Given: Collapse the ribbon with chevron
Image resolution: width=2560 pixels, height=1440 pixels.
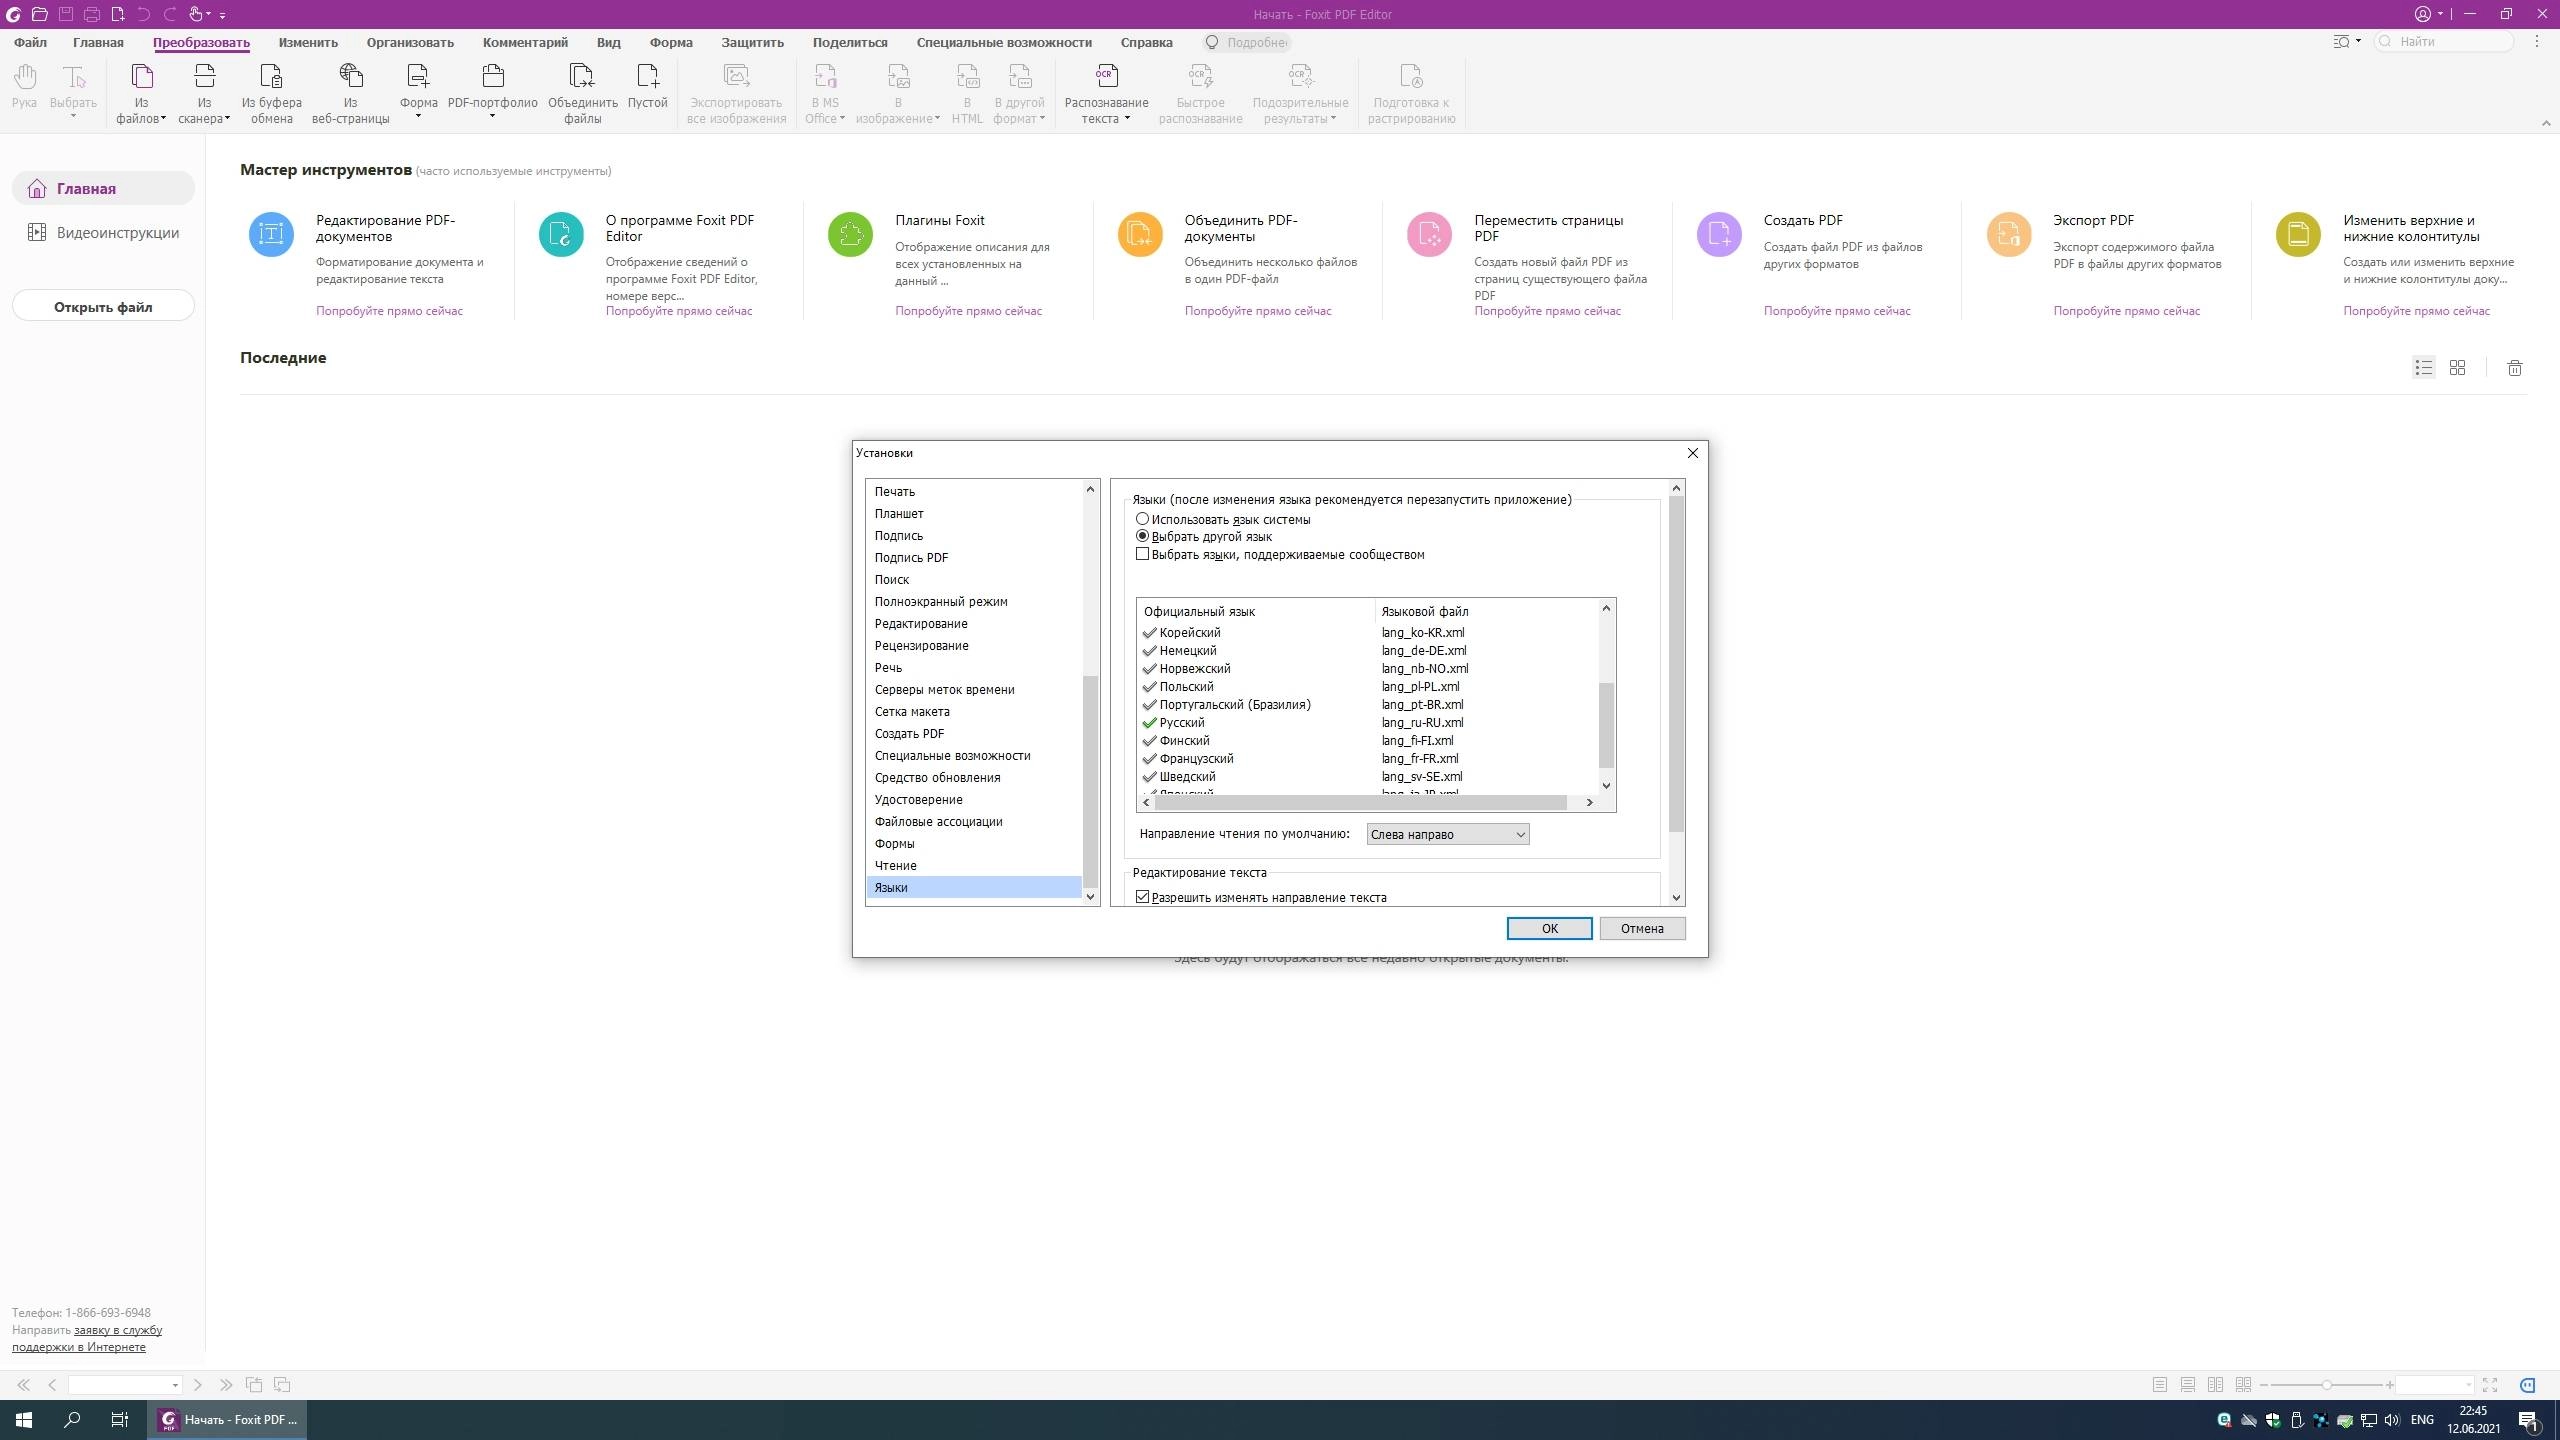Looking at the screenshot, I should pos(2546,123).
